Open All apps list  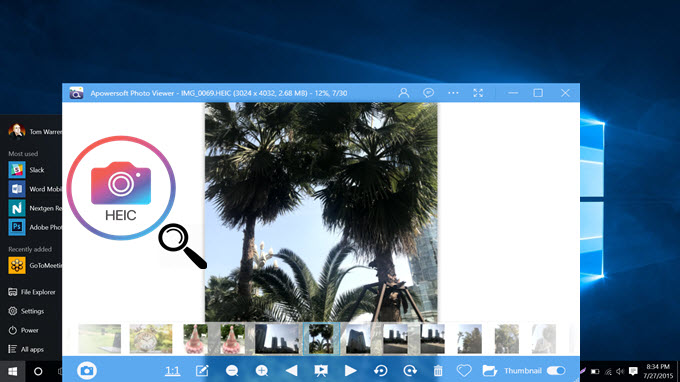coord(26,349)
